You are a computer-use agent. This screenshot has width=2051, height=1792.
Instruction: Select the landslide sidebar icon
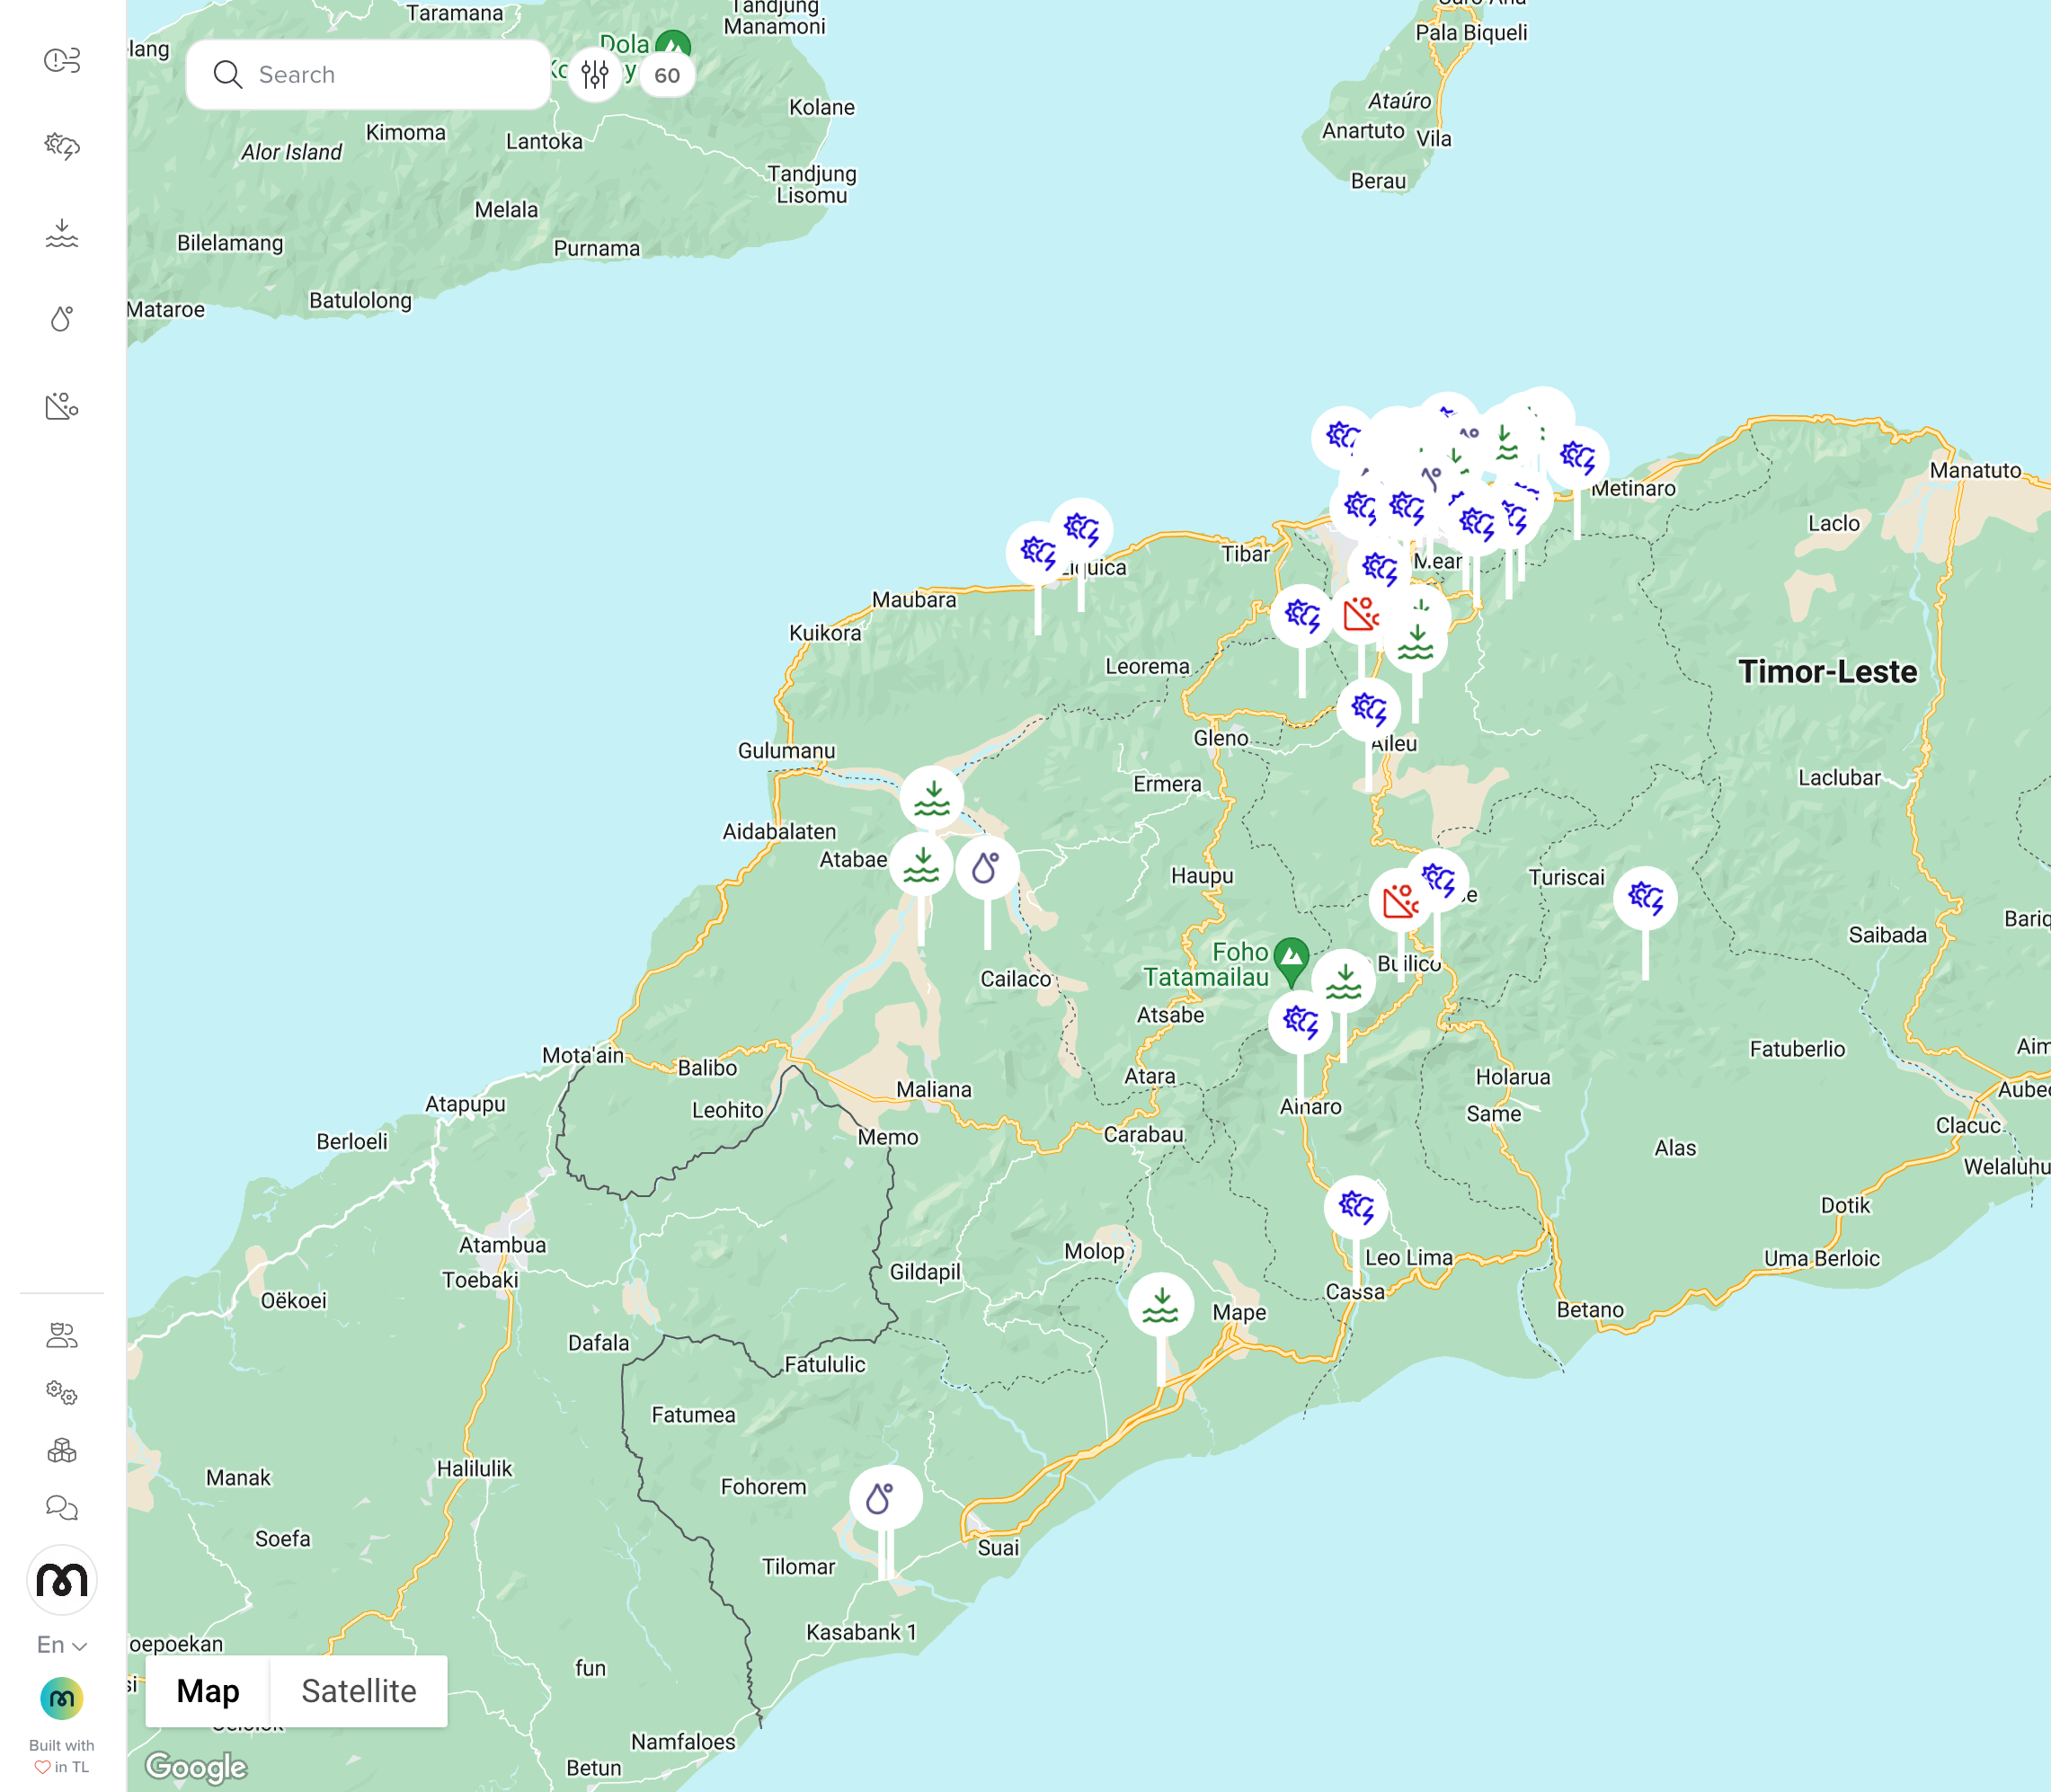[62, 406]
